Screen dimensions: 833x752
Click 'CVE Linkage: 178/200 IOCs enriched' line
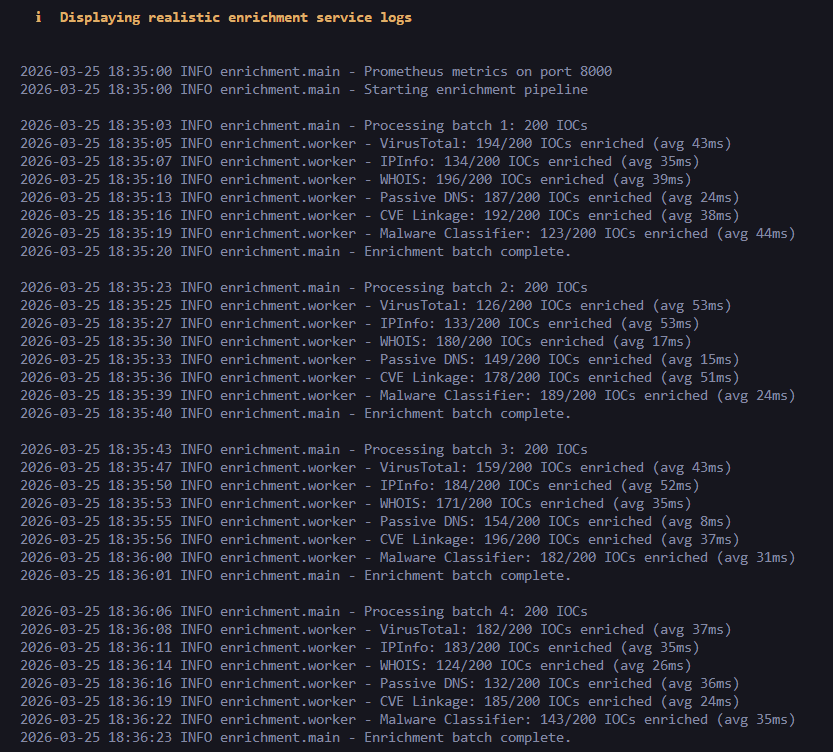[380, 378]
